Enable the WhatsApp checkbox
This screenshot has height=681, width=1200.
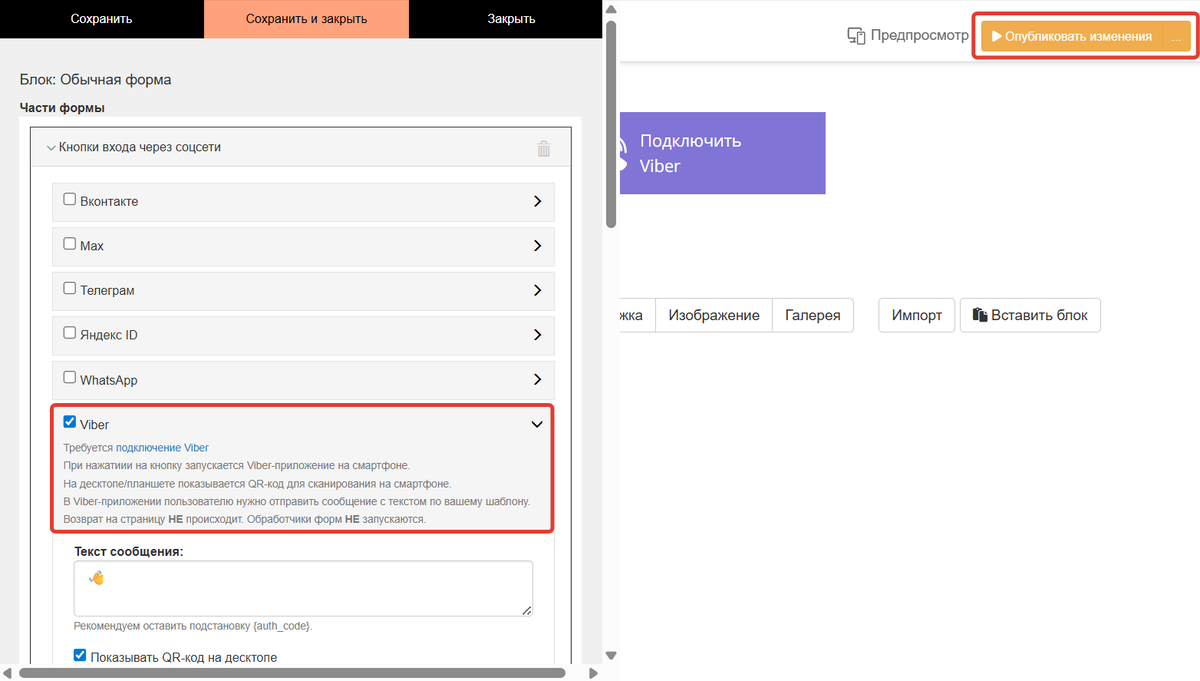coord(70,378)
